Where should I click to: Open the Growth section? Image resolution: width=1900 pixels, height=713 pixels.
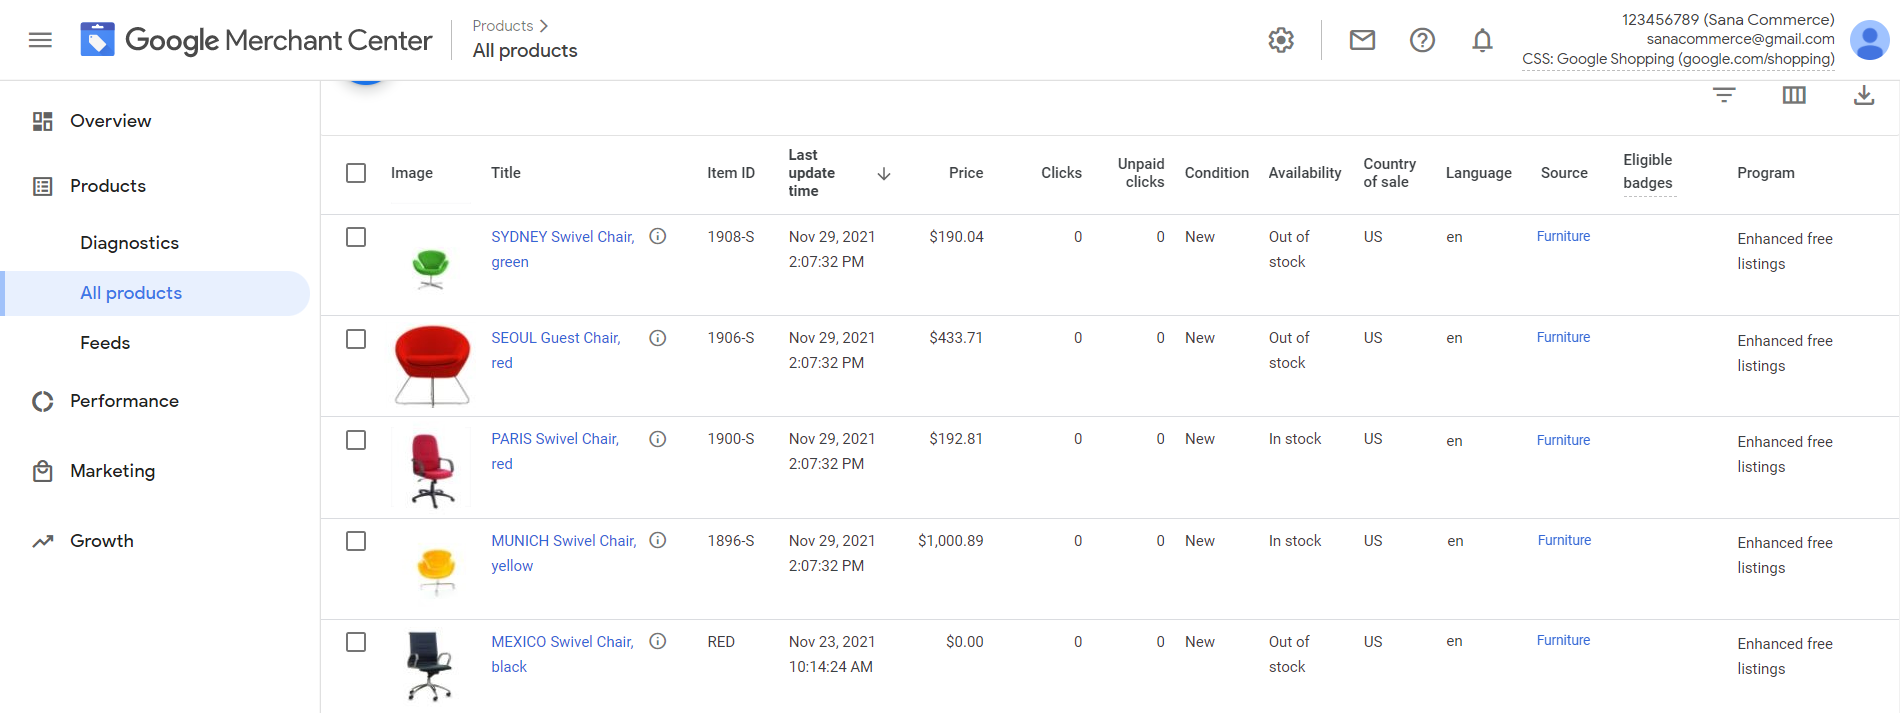(101, 541)
